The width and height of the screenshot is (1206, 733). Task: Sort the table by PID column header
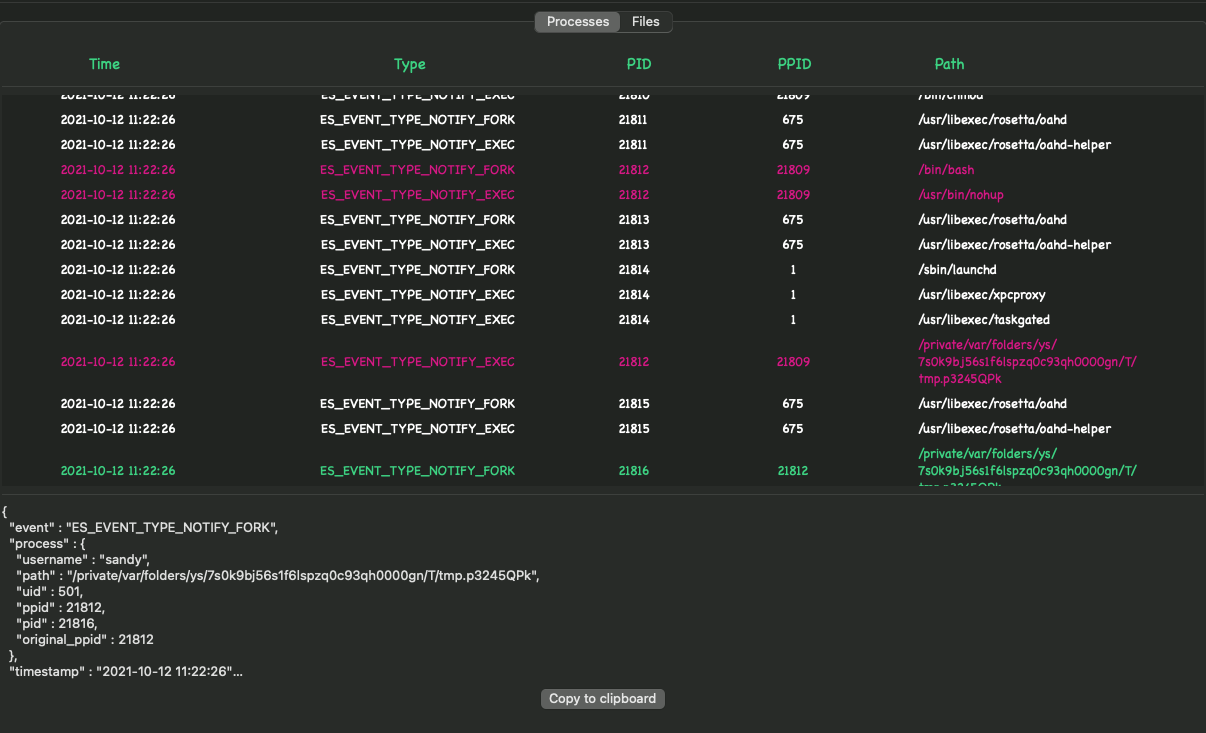pyautogui.click(x=639, y=64)
